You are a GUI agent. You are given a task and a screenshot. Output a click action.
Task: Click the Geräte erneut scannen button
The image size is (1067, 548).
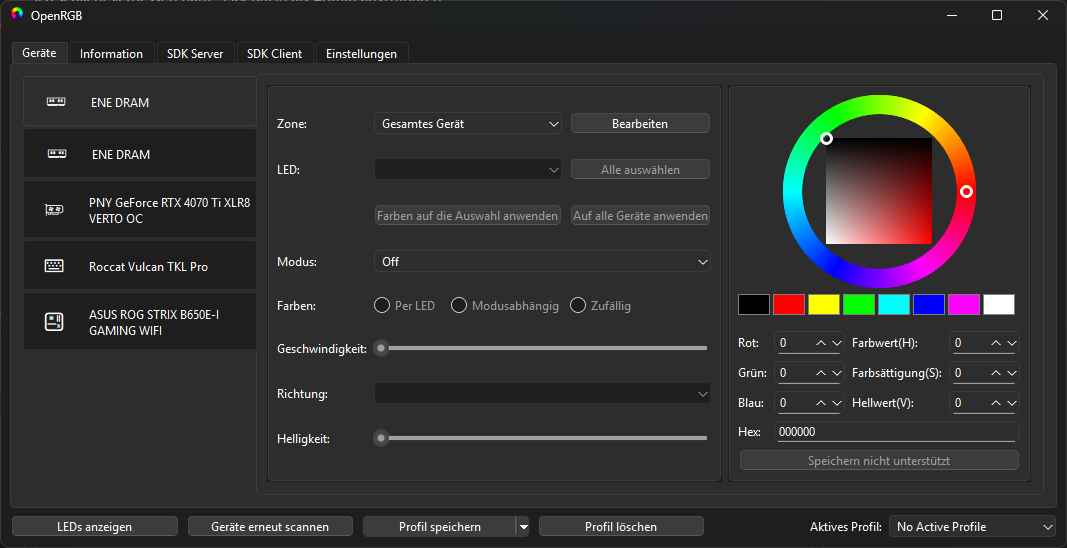point(270,526)
